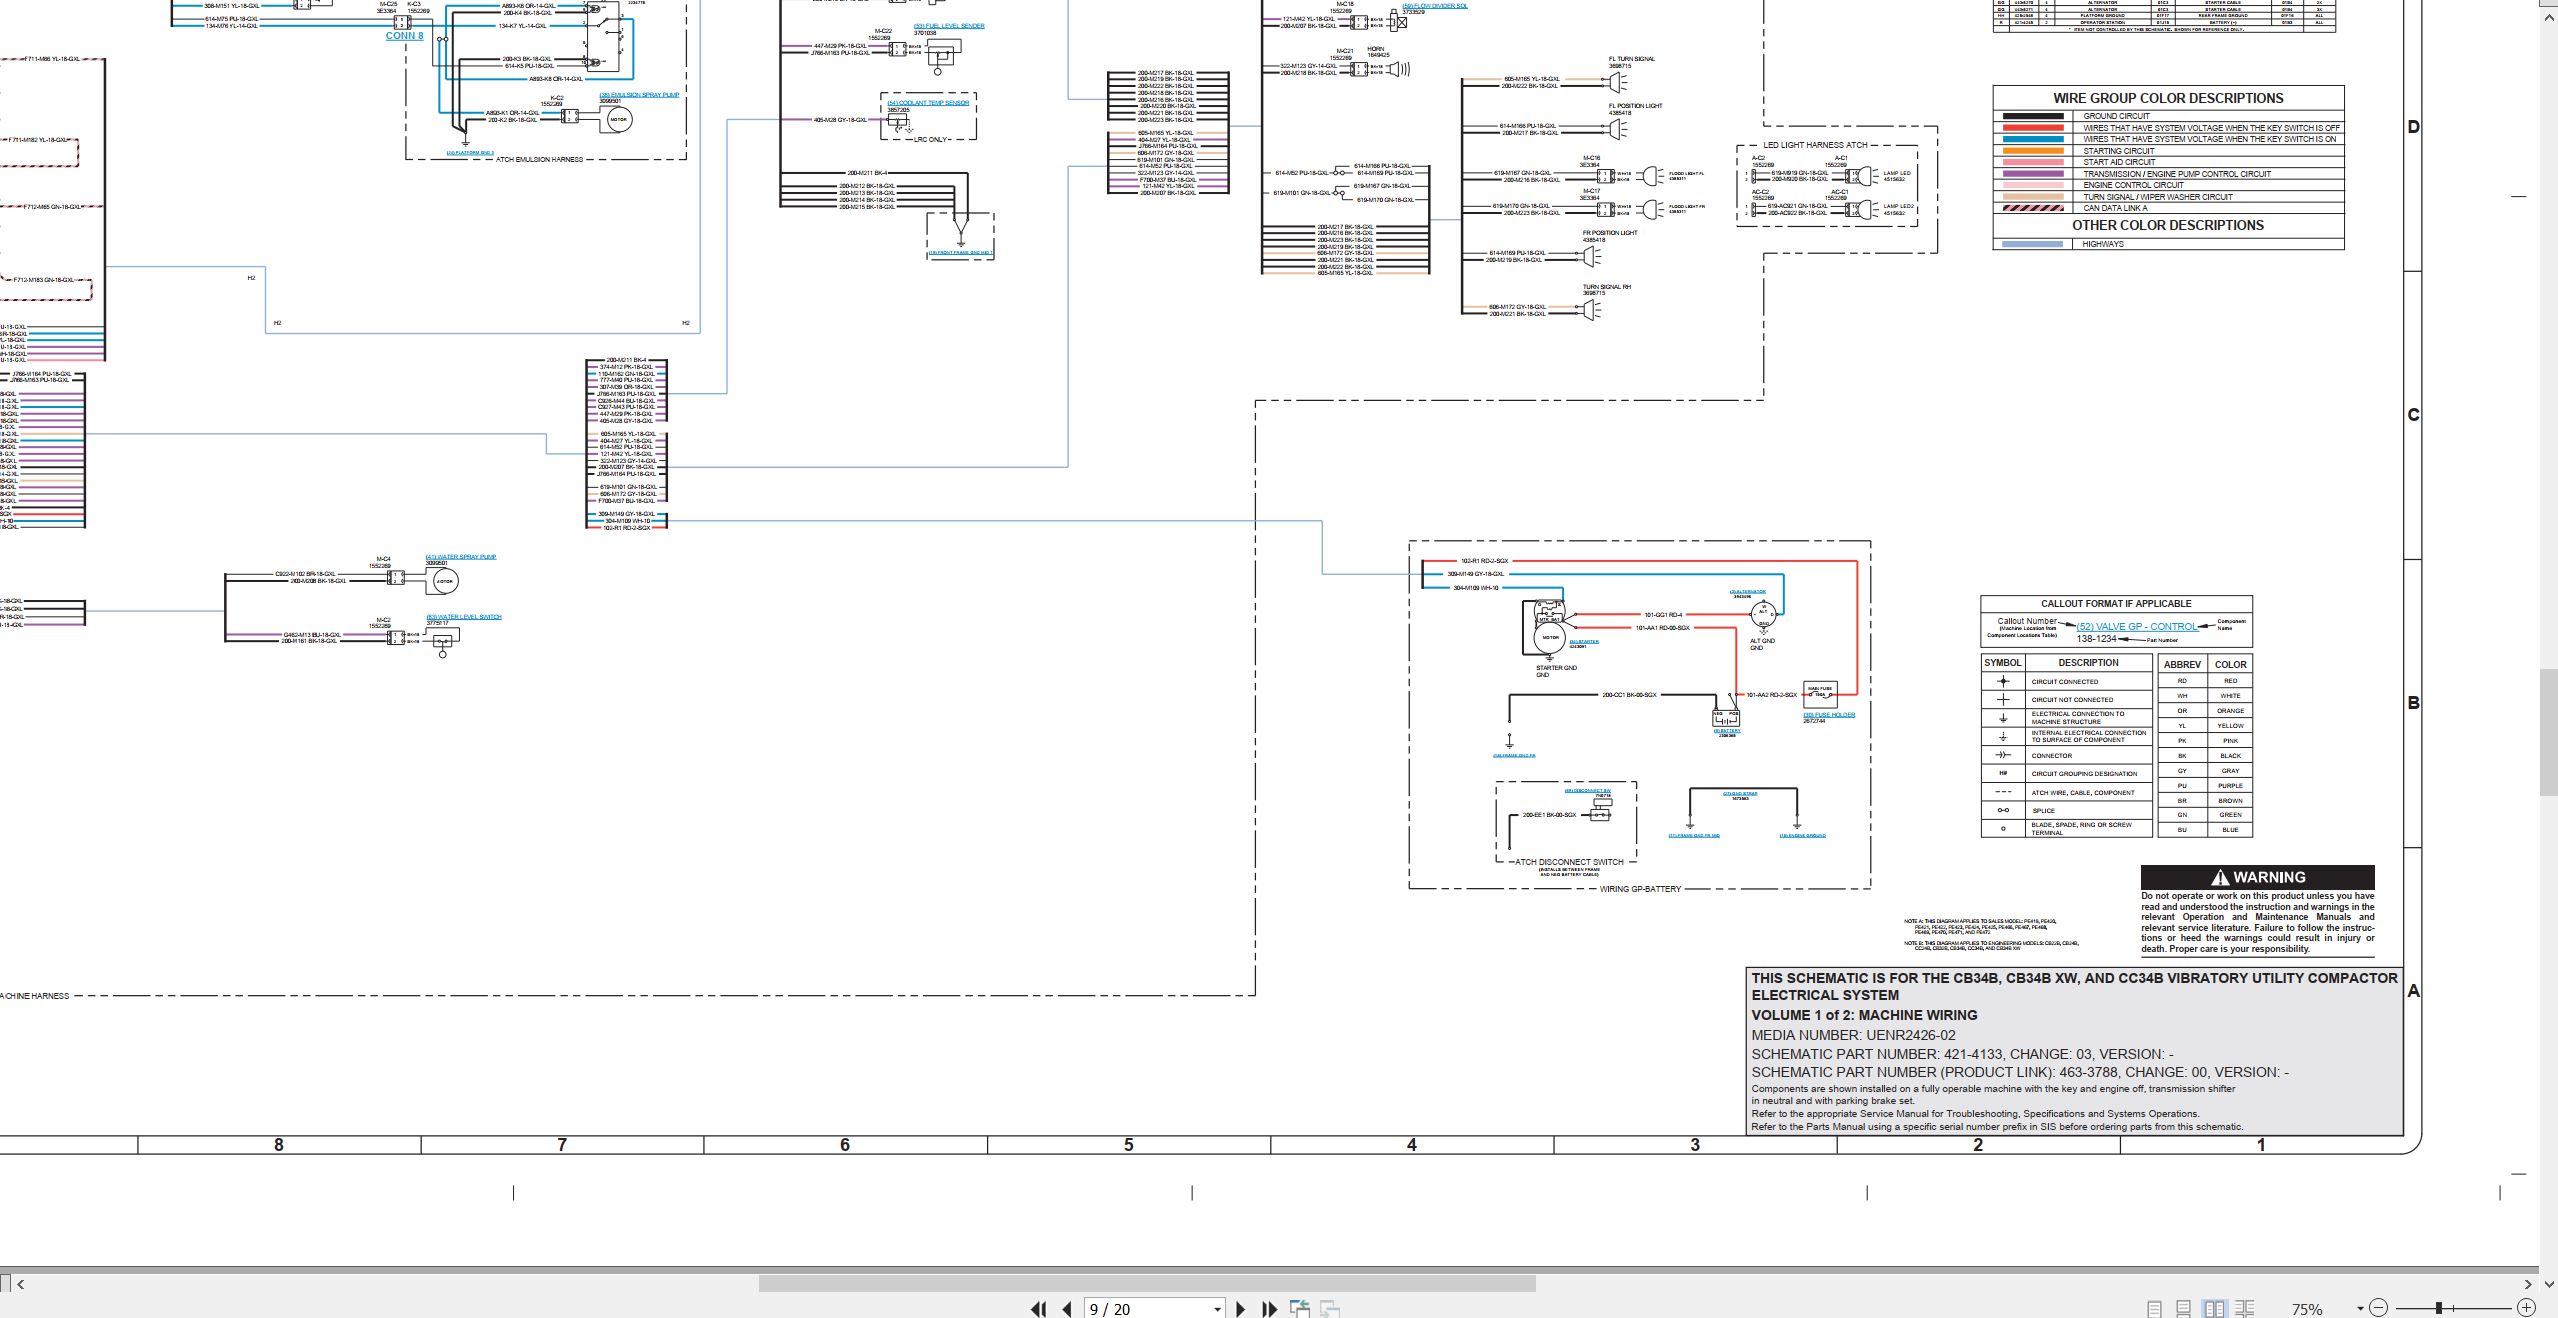Click the 'OTHER COLOR DESCRIPTIONS' heading
This screenshot has width=2558, height=1318.
pos(2168,225)
